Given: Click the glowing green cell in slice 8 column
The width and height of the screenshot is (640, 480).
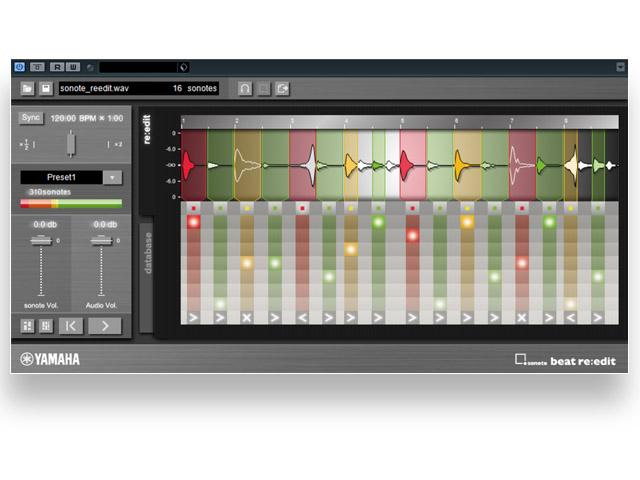Looking at the screenshot, I should [x=378, y=222].
